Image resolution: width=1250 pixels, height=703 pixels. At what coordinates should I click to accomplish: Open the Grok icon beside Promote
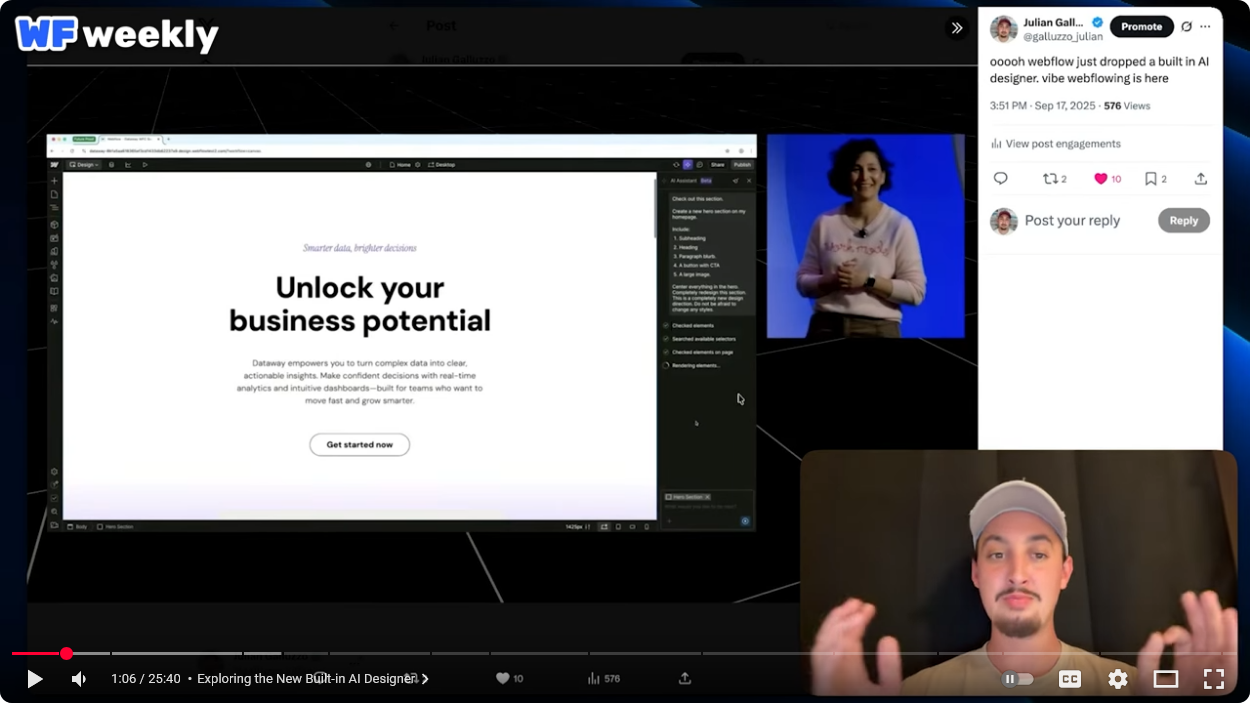click(x=1187, y=27)
